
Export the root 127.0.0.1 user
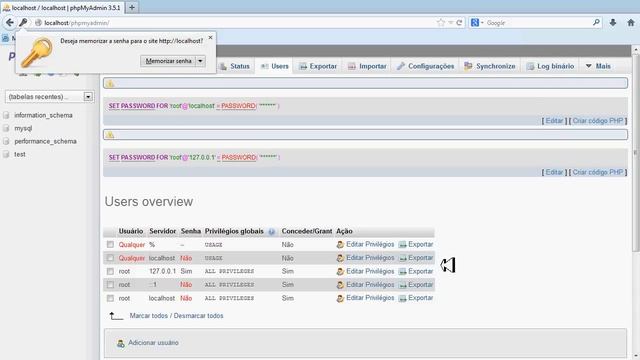click(416, 271)
